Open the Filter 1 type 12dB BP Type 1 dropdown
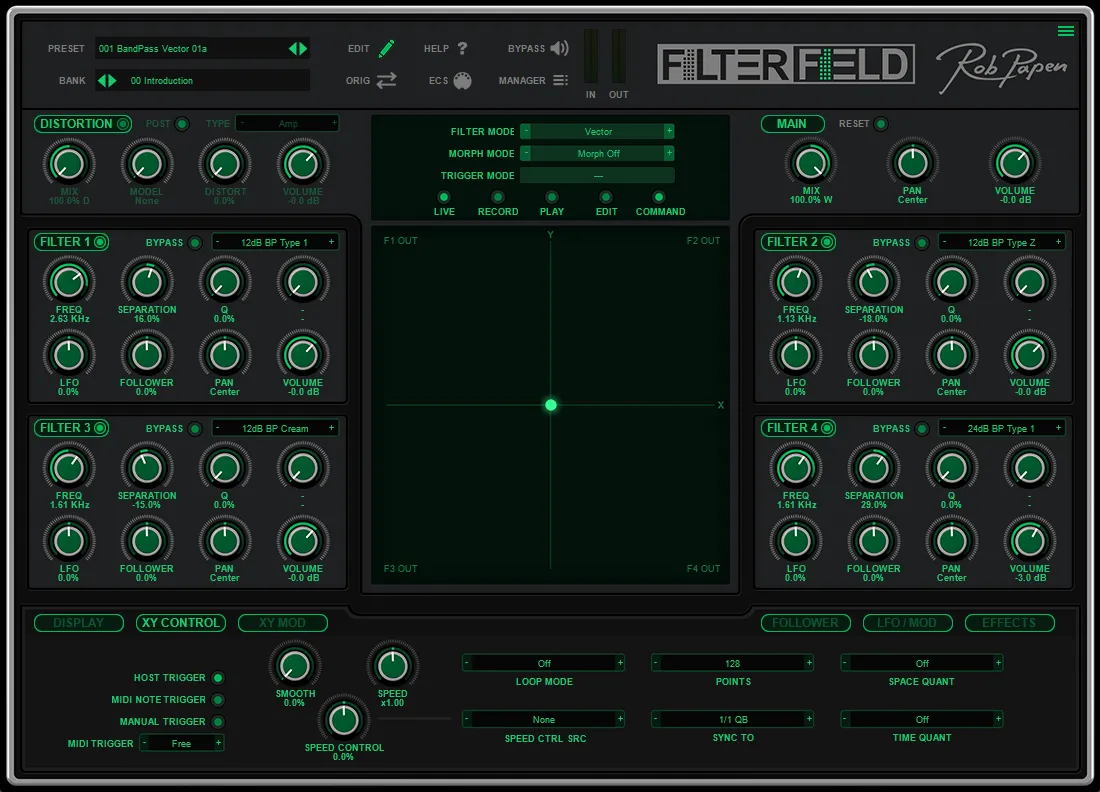This screenshot has height=792, width=1100. 275,242
